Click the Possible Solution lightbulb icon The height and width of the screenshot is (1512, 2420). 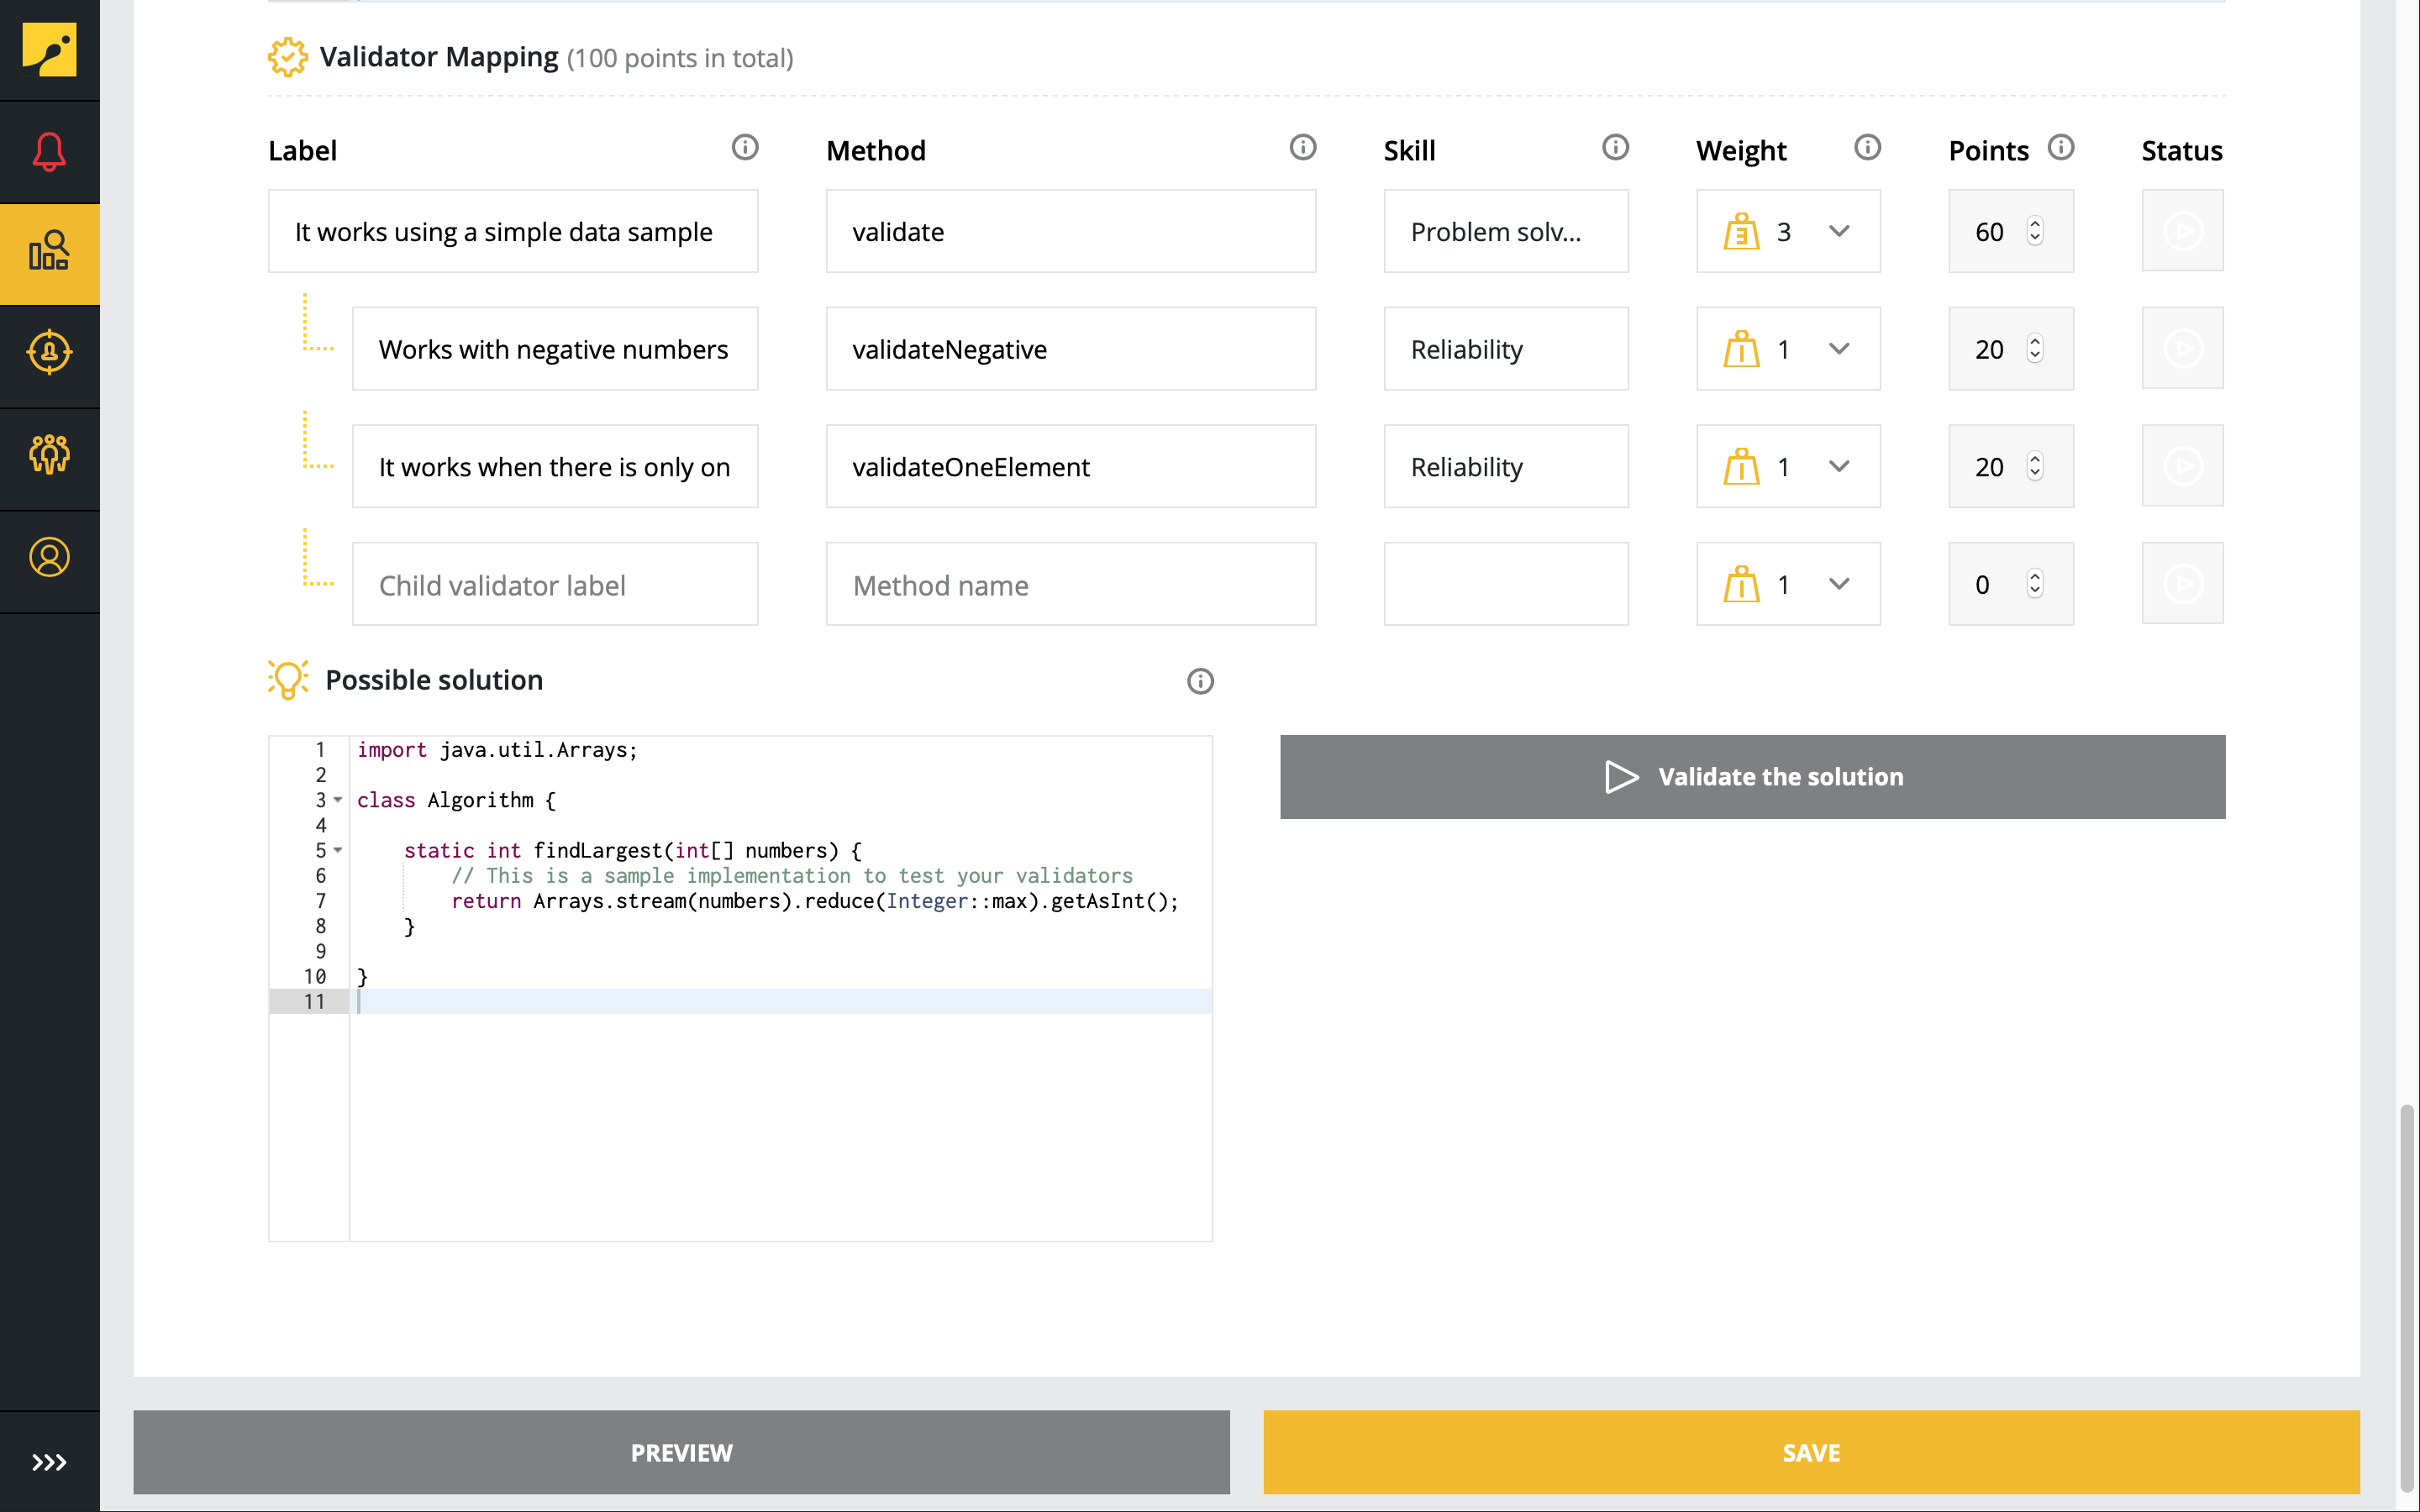click(289, 680)
